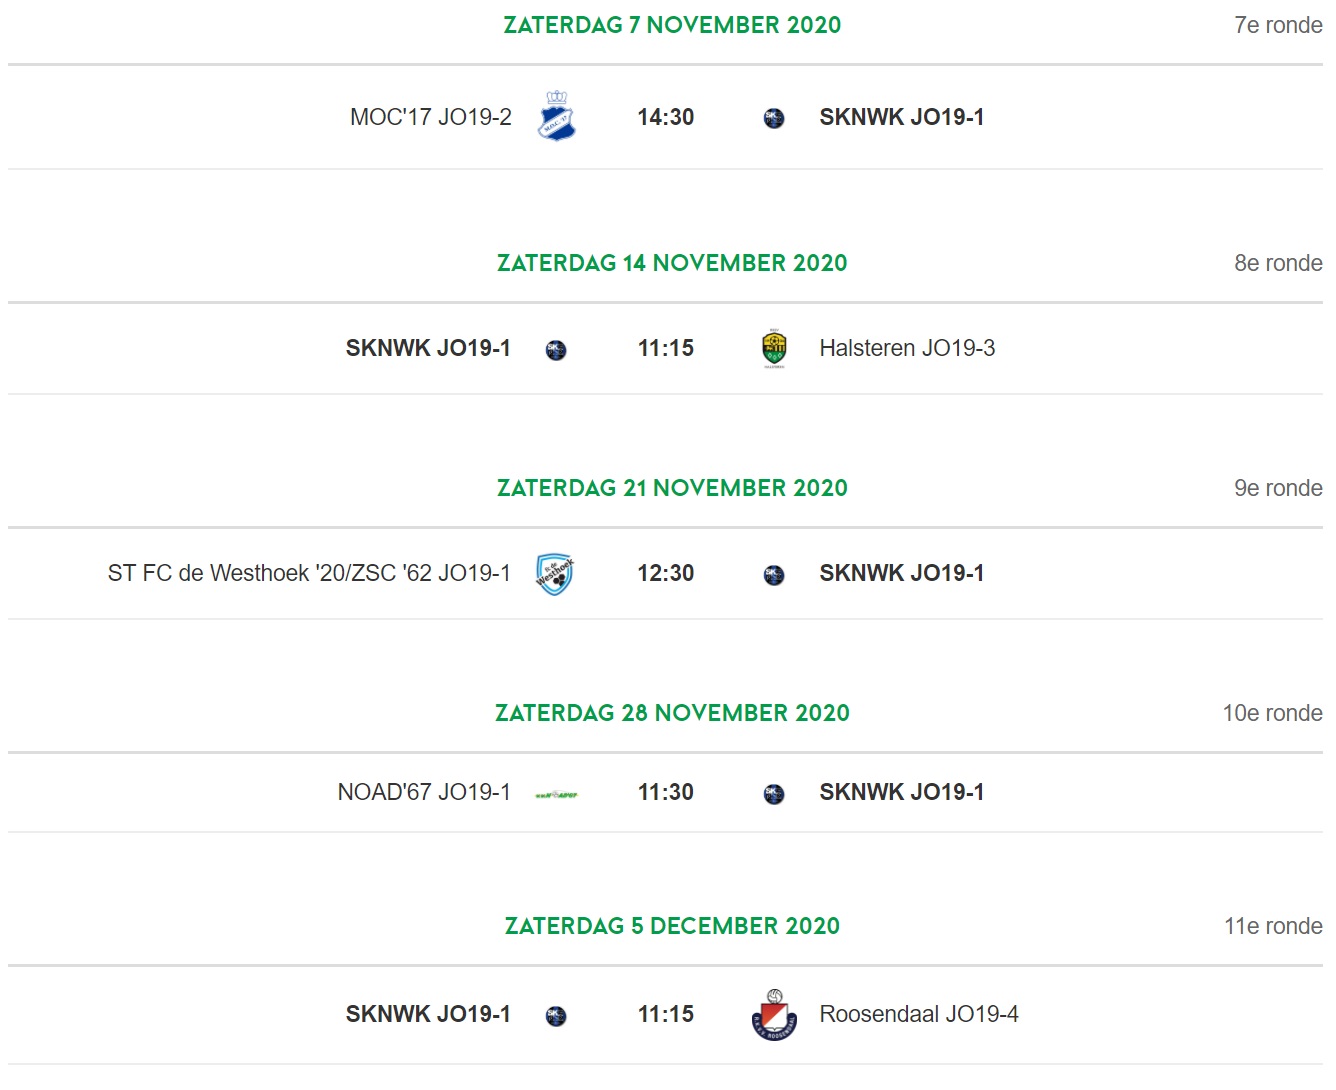Click SKNWK logo in the 21 November match
1336x1090 pixels.
pos(774,575)
